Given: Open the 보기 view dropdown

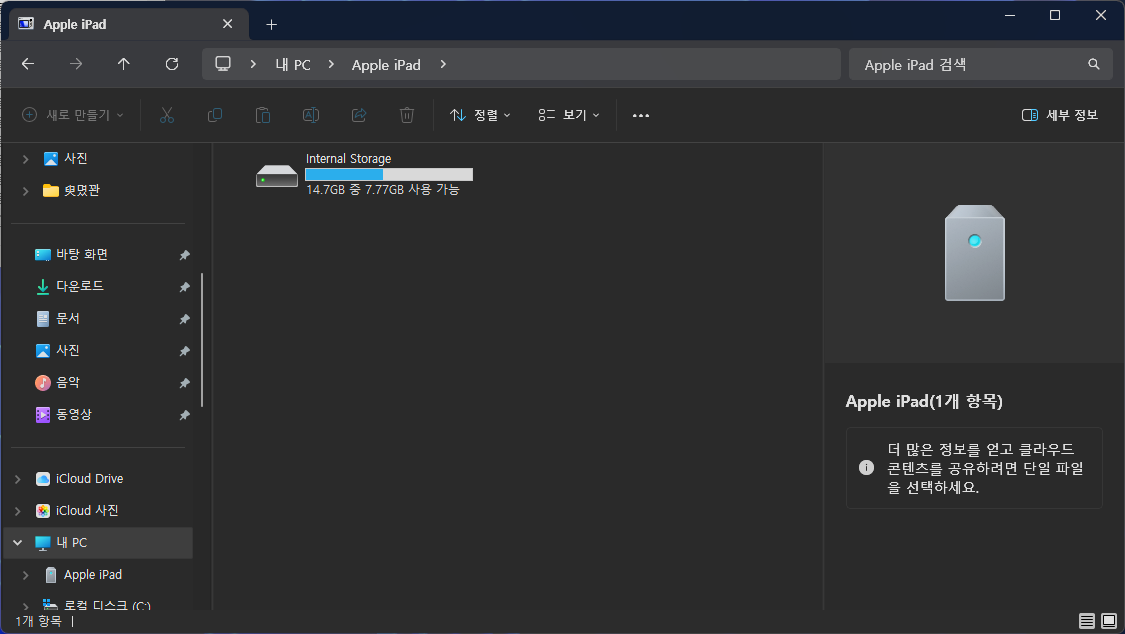Looking at the screenshot, I should click(x=569, y=115).
